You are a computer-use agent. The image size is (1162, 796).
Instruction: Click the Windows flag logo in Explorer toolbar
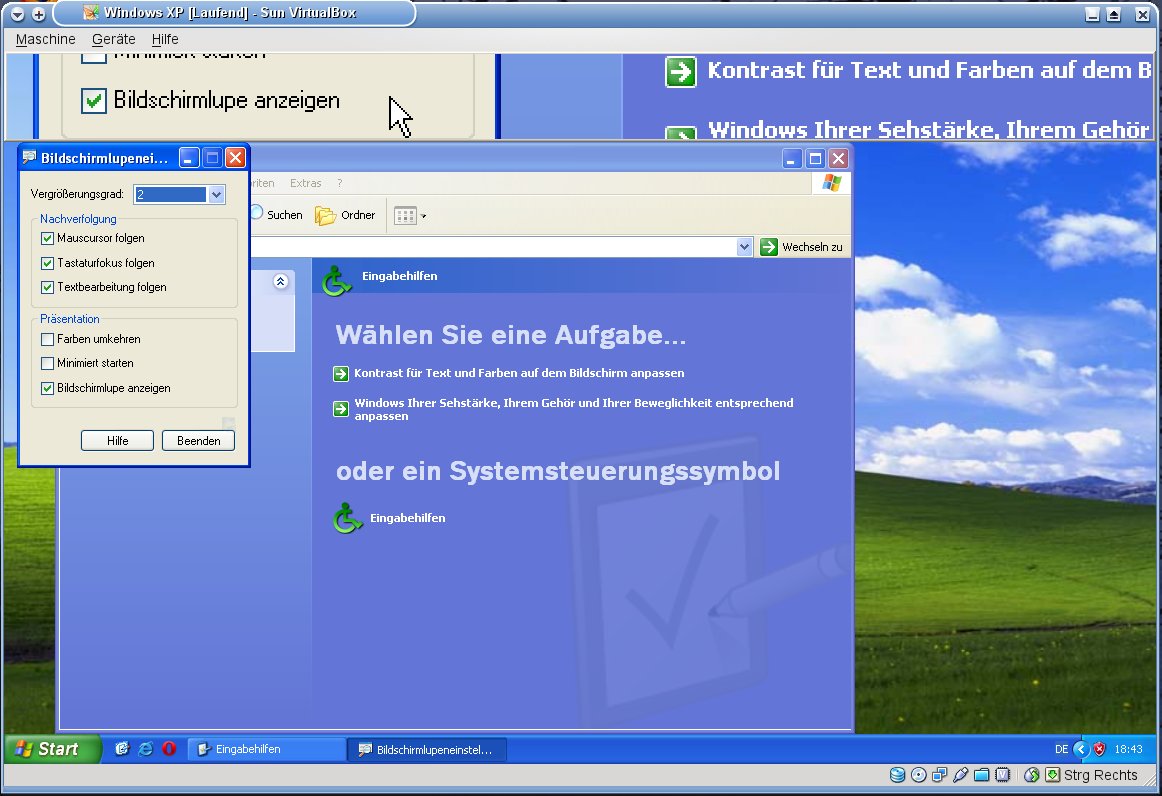pyautogui.click(x=831, y=183)
